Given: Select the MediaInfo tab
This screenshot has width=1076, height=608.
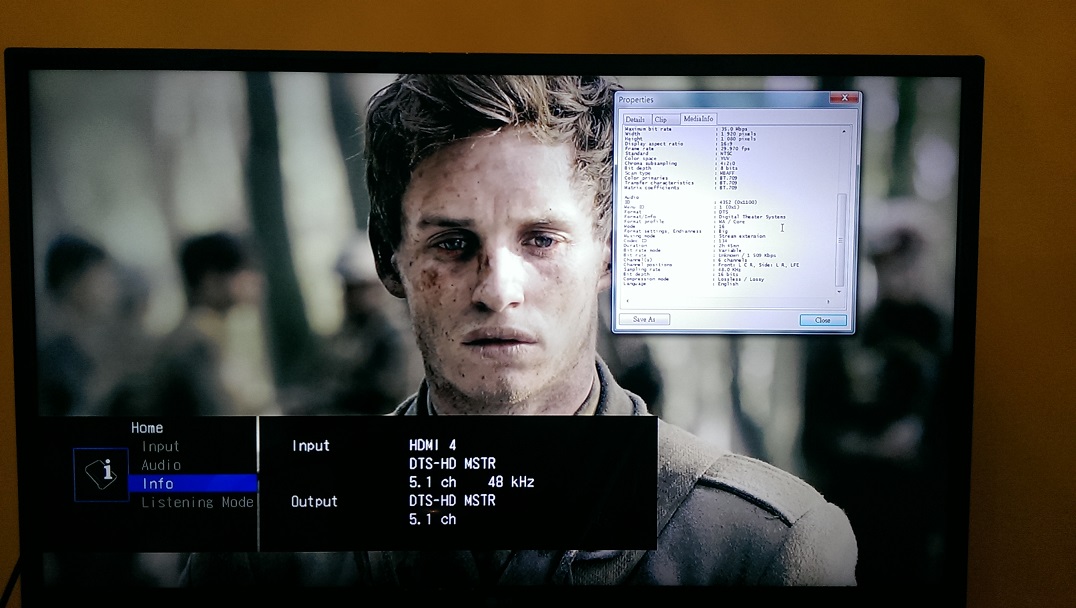Looking at the screenshot, I should coord(699,119).
